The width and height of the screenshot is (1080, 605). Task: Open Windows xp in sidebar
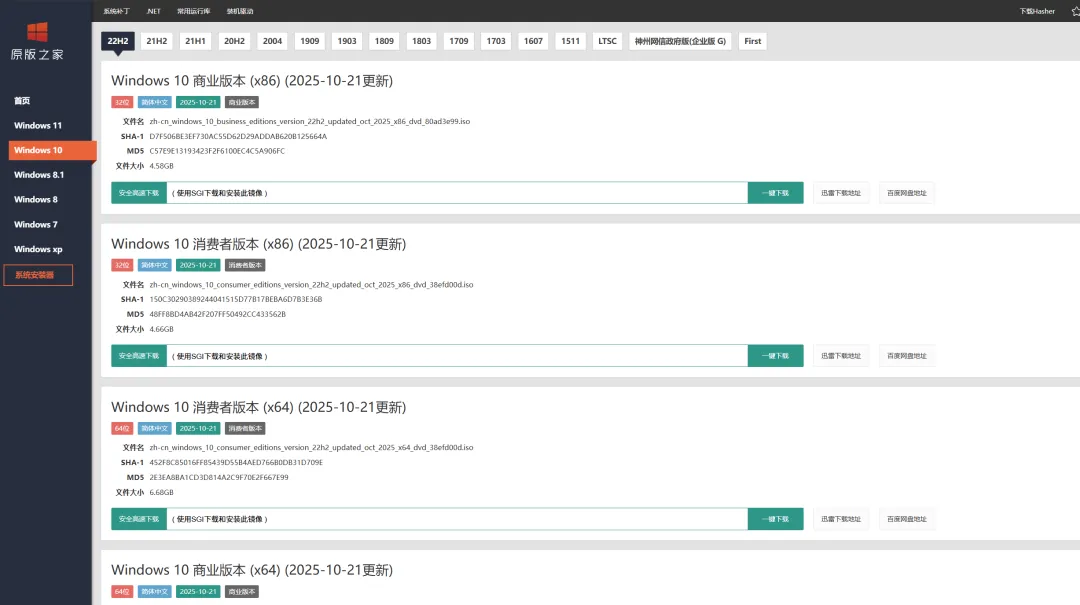click(38, 249)
